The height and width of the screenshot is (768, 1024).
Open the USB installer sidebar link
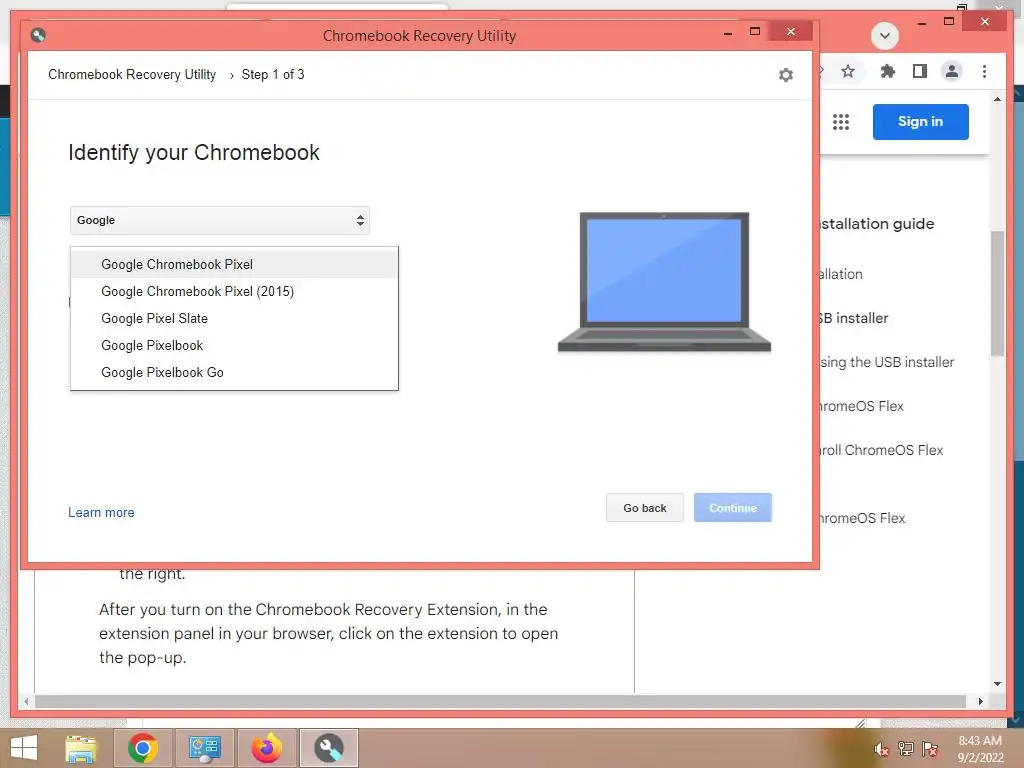tap(854, 318)
